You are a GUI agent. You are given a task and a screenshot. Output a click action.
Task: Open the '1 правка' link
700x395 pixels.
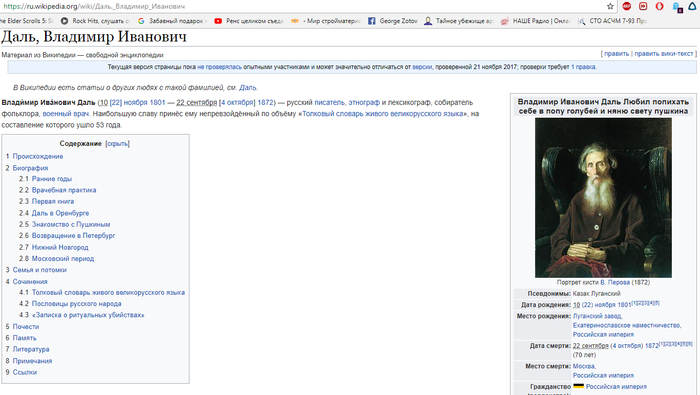point(583,67)
